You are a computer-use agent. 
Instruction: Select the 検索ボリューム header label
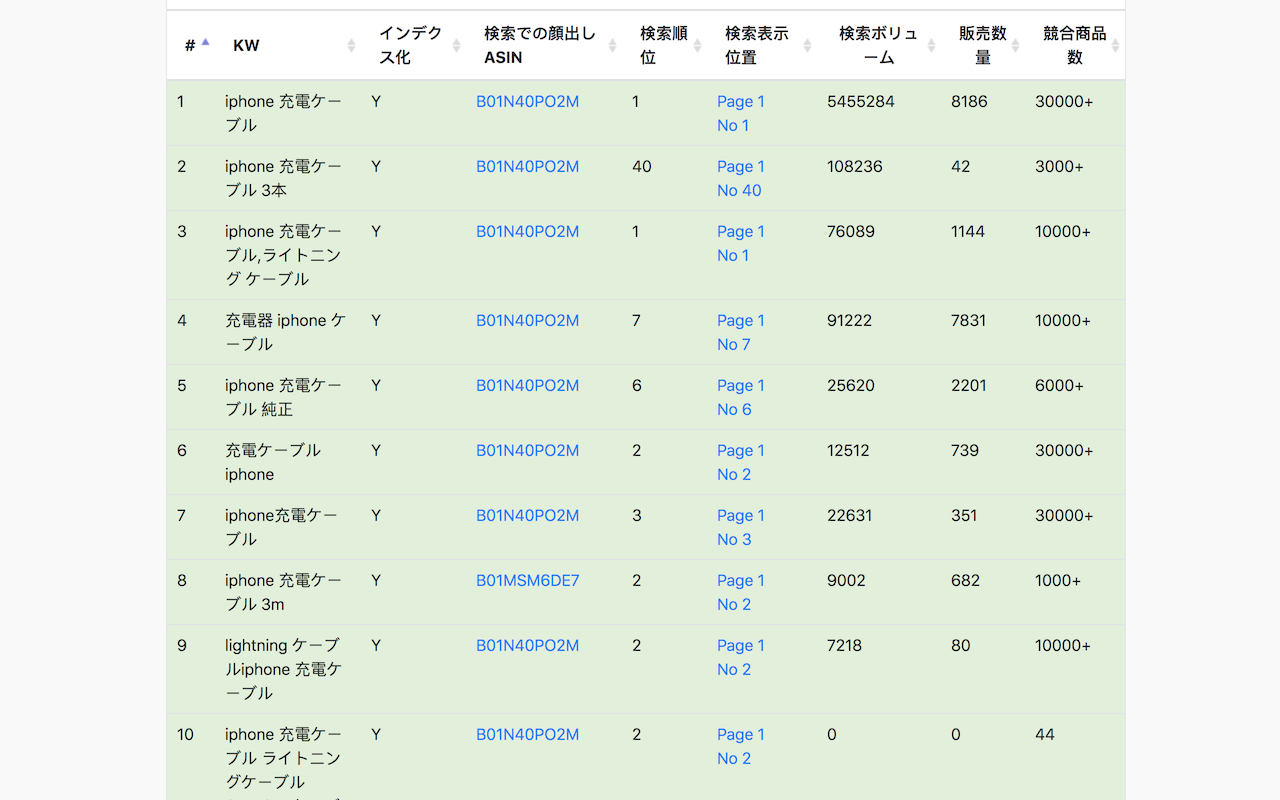pos(879,45)
